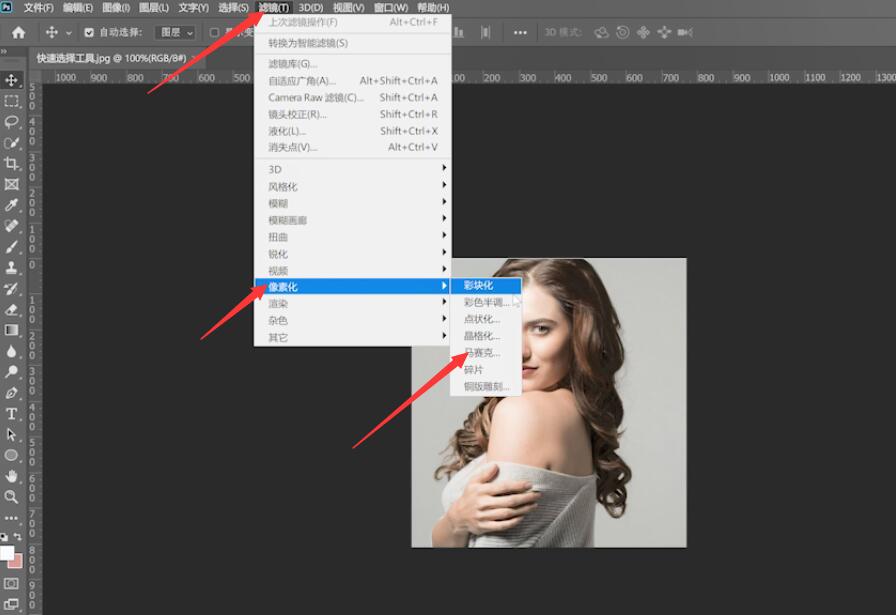Select the Gradient tool

[x=11, y=330]
